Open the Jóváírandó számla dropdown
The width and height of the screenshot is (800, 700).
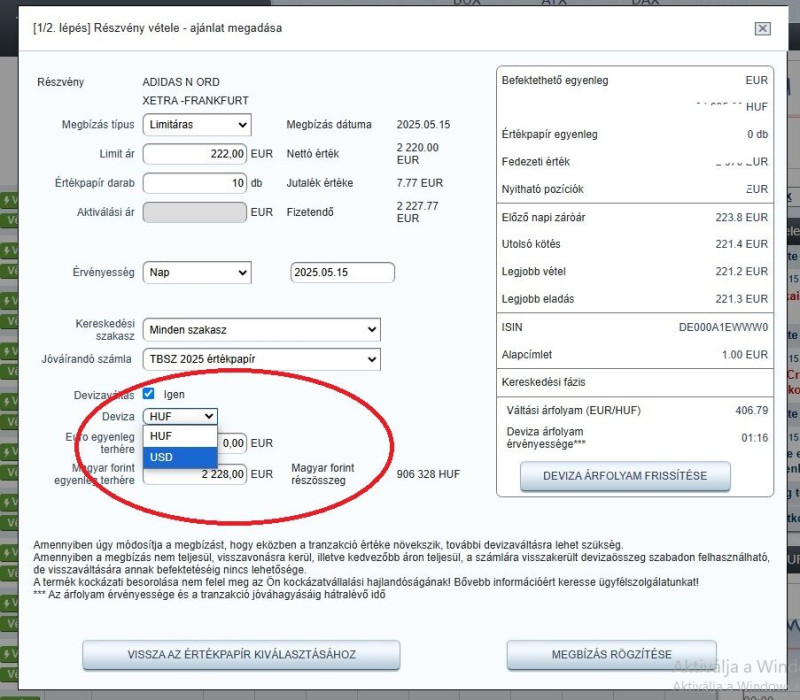pos(262,359)
